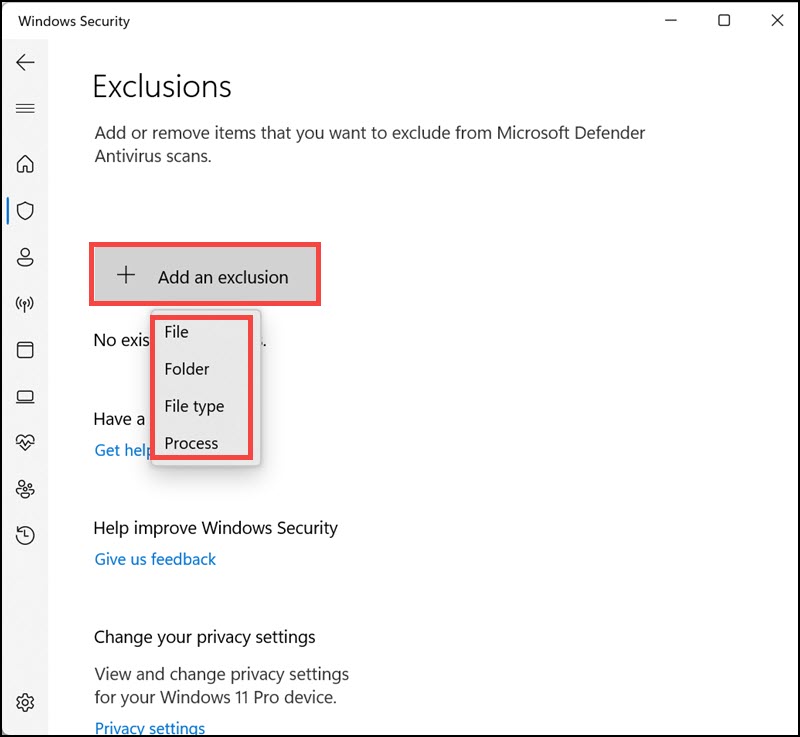Open the Get help link

(x=122, y=450)
